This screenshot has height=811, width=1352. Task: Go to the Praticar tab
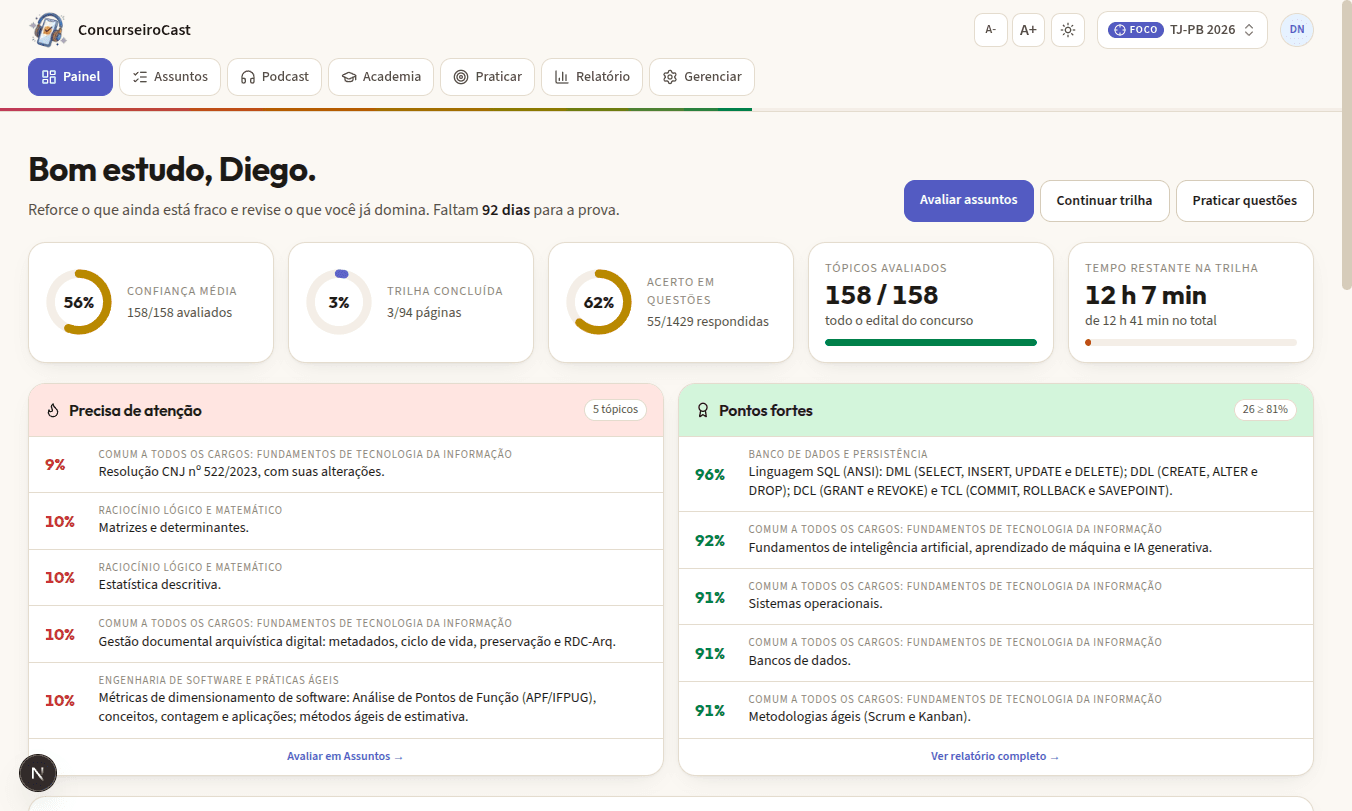488,77
